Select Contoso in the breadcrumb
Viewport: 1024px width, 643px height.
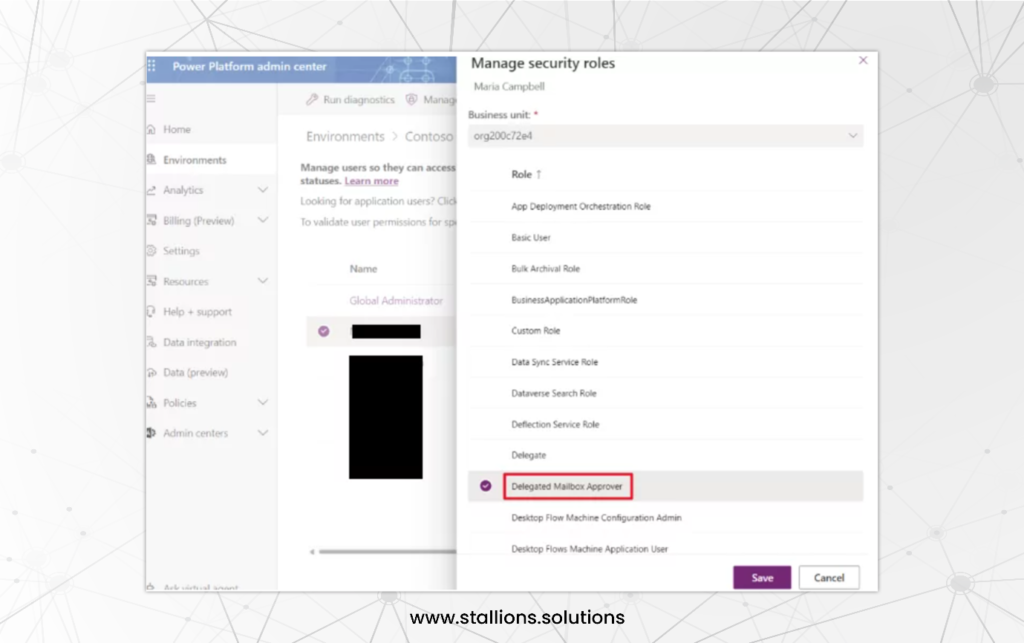point(429,136)
